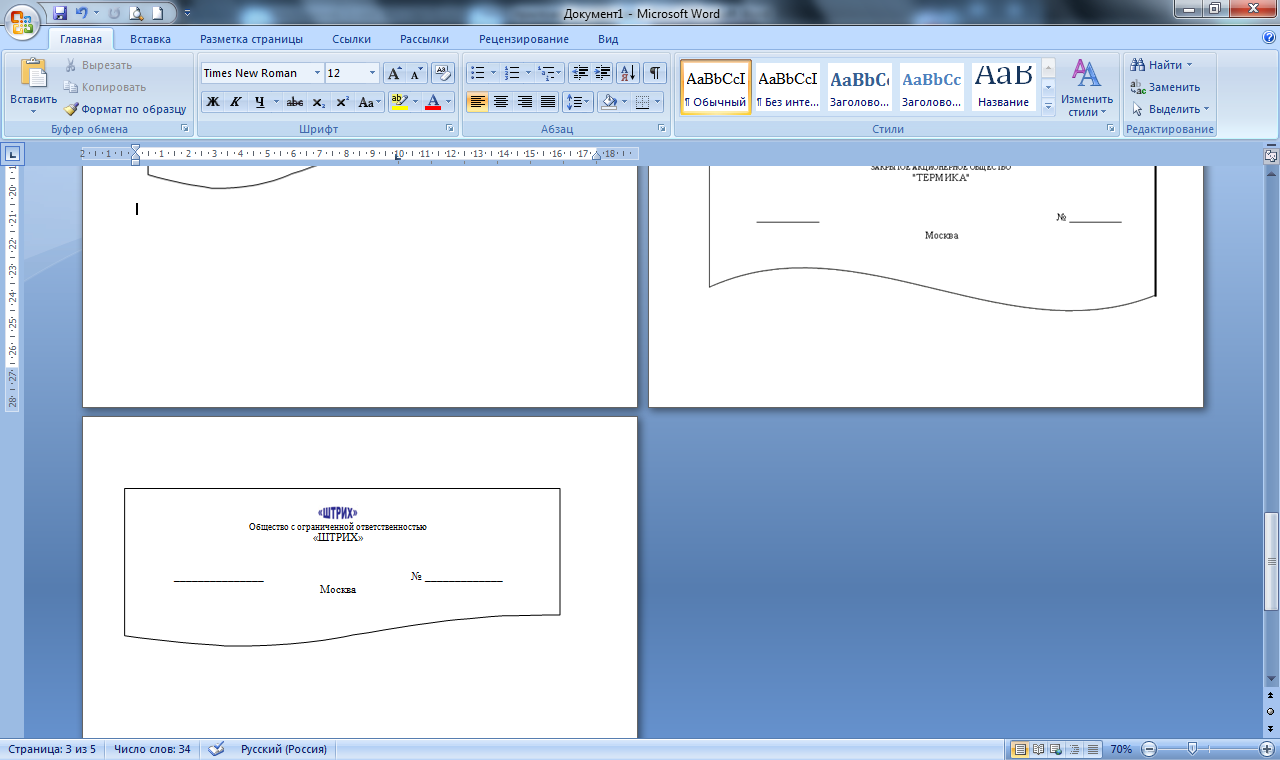Decrease paragraph indent
This screenshot has width=1280, height=760.
click(x=579, y=73)
